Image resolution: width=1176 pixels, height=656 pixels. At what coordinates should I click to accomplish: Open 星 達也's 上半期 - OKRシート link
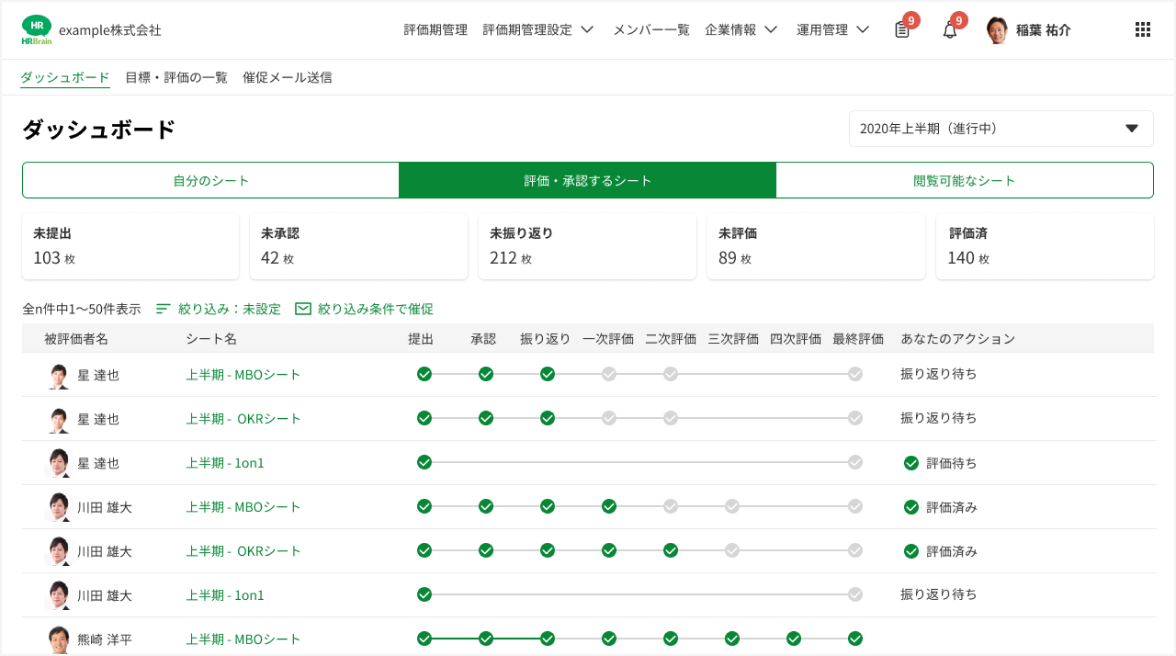[x=243, y=419]
